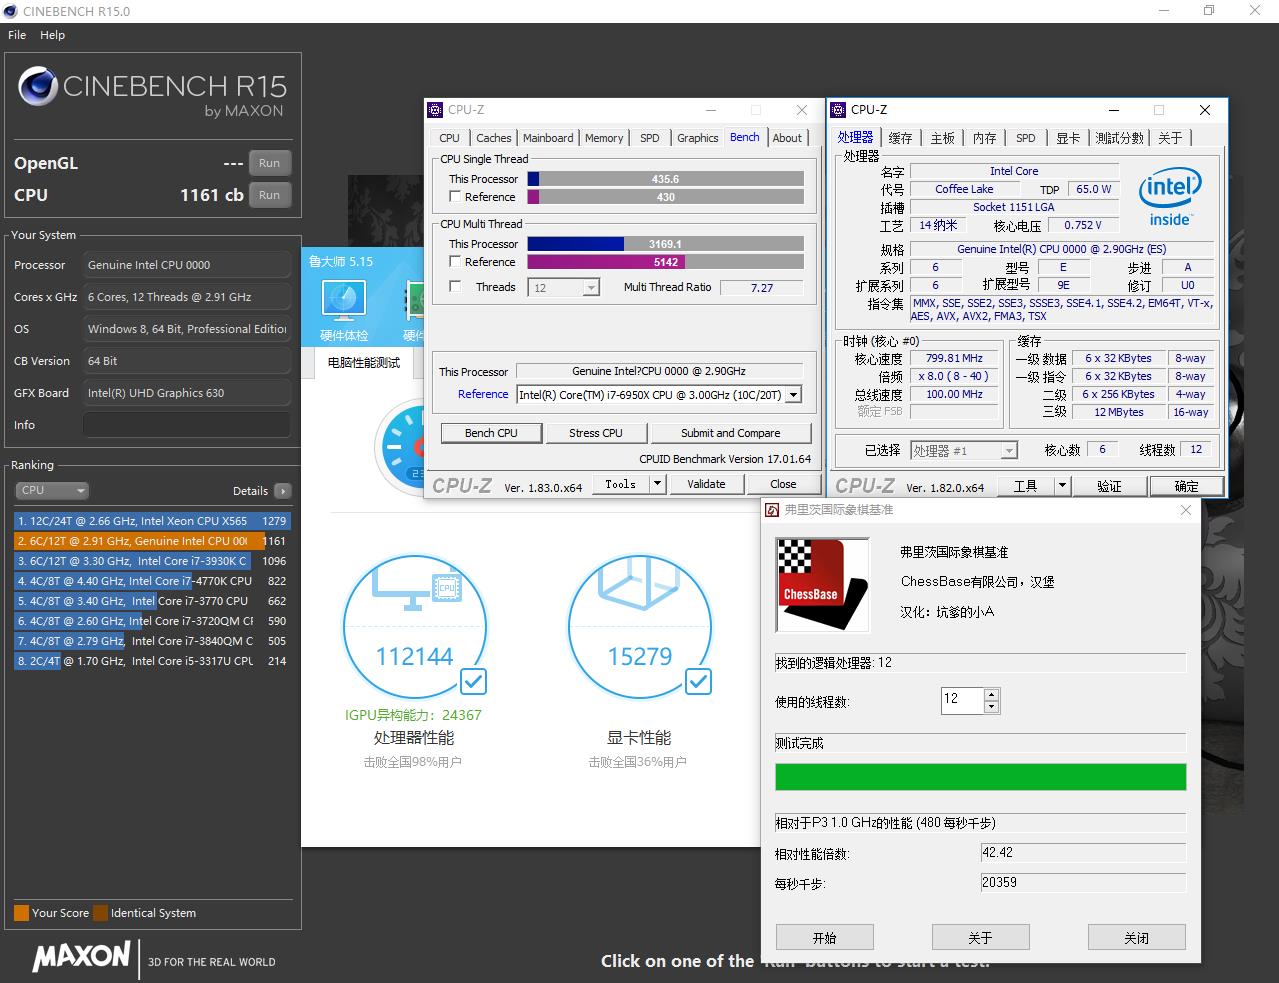Toggle multi thread Reference checkbox

(x=456, y=262)
